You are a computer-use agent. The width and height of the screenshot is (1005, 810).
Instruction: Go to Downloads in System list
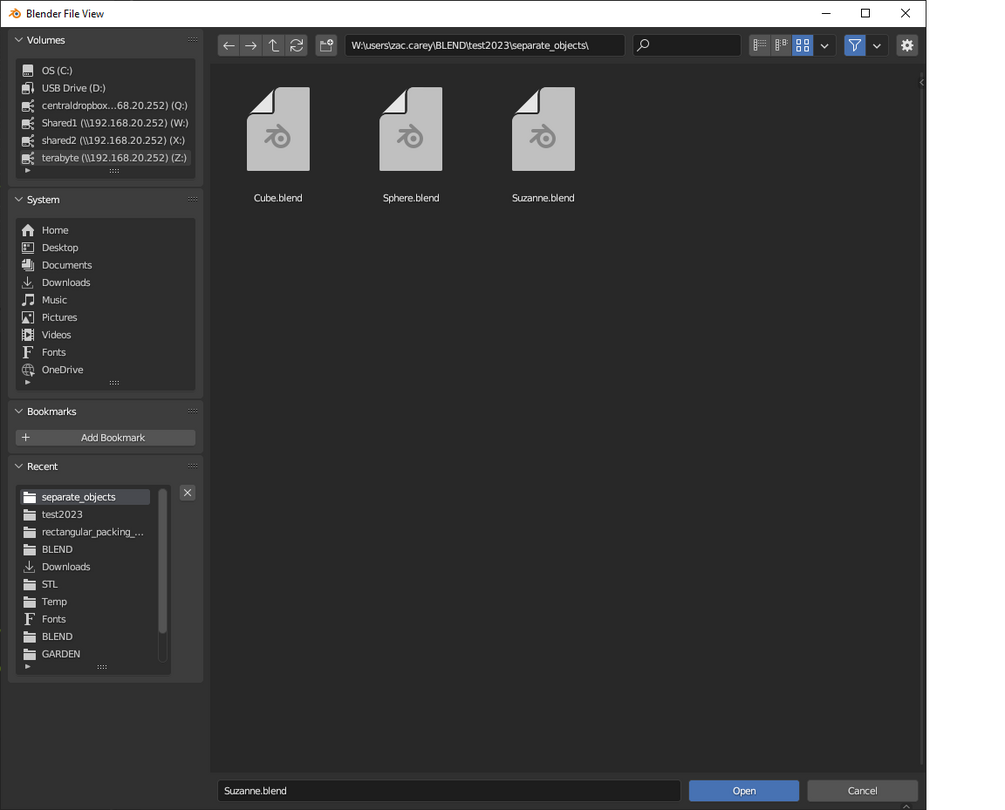pyautogui.click(x=105, y=283)
